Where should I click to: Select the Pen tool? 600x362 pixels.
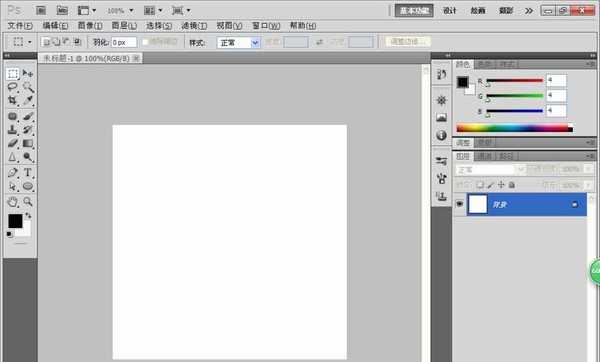tap(13, 173)
